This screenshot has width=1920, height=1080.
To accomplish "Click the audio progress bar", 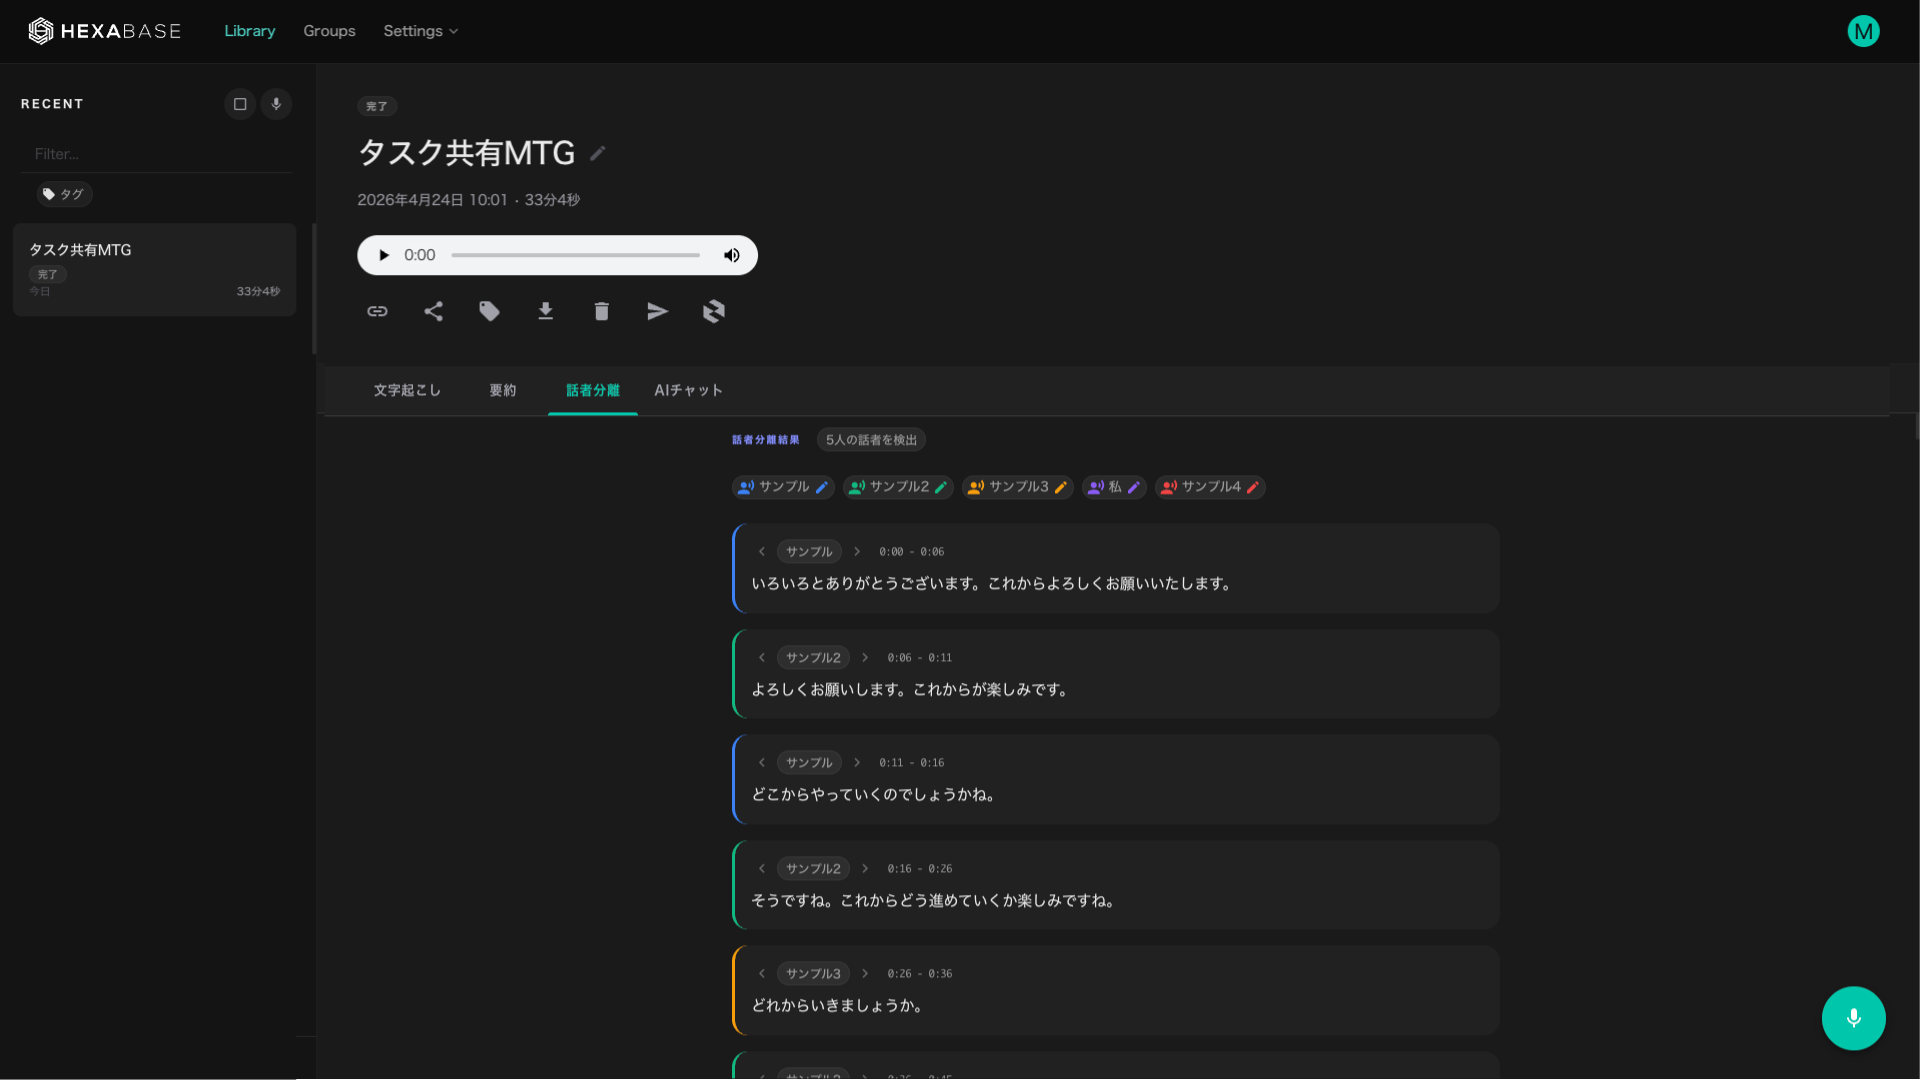I will [575, 255].
